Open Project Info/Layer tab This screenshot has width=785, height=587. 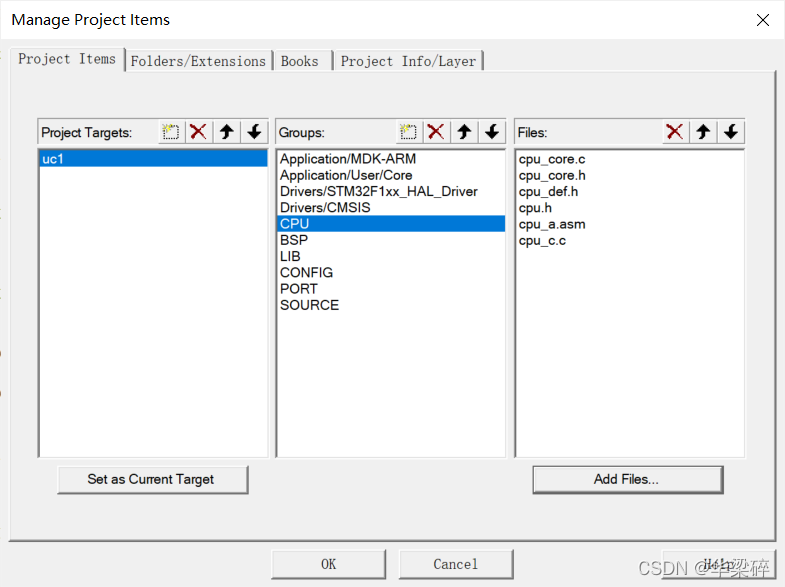(x=409, y=61)
